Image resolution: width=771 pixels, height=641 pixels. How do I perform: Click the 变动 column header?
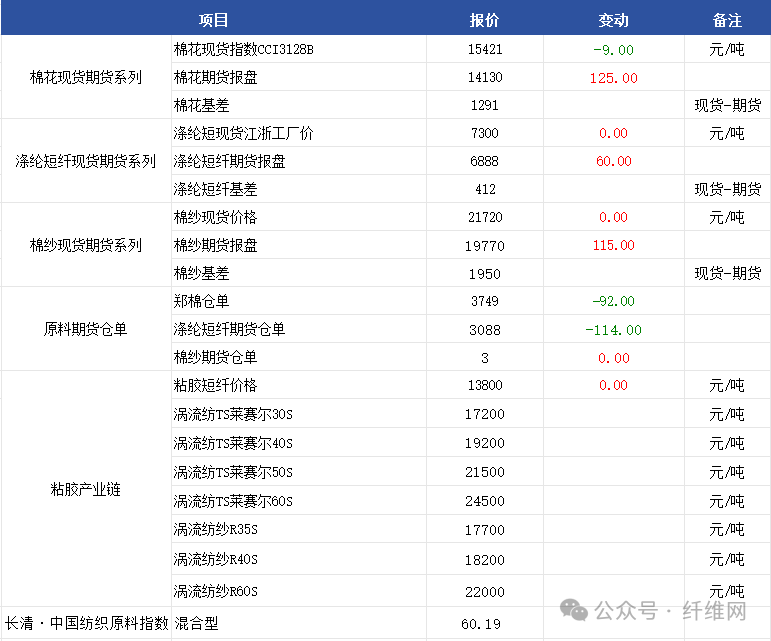click(x=613, y=20)
